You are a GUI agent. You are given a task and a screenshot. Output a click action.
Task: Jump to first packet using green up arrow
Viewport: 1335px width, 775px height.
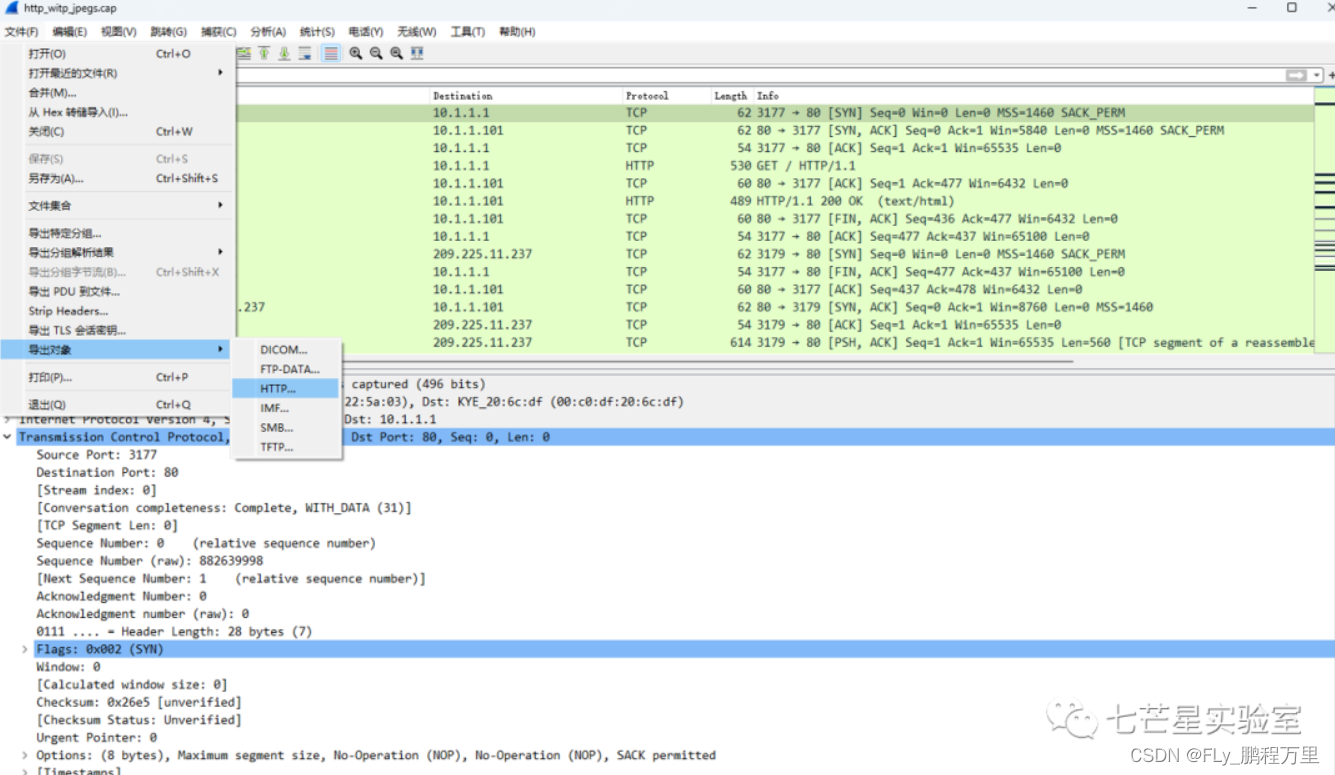[264, 53]
